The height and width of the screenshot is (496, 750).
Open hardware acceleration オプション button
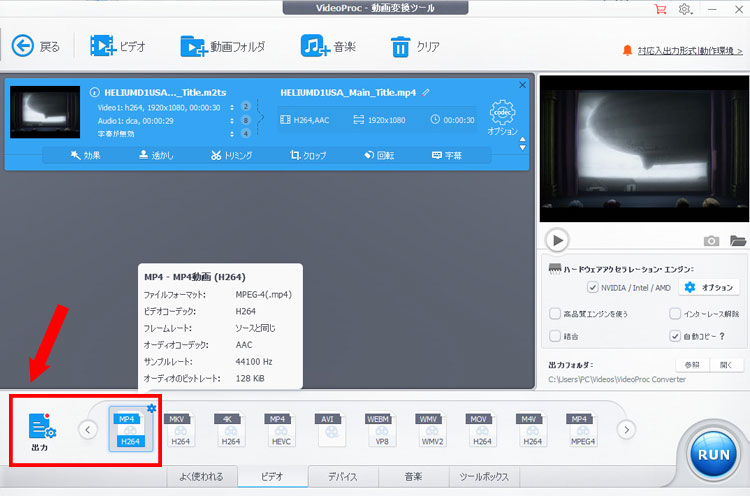click(x=708, y=287)
